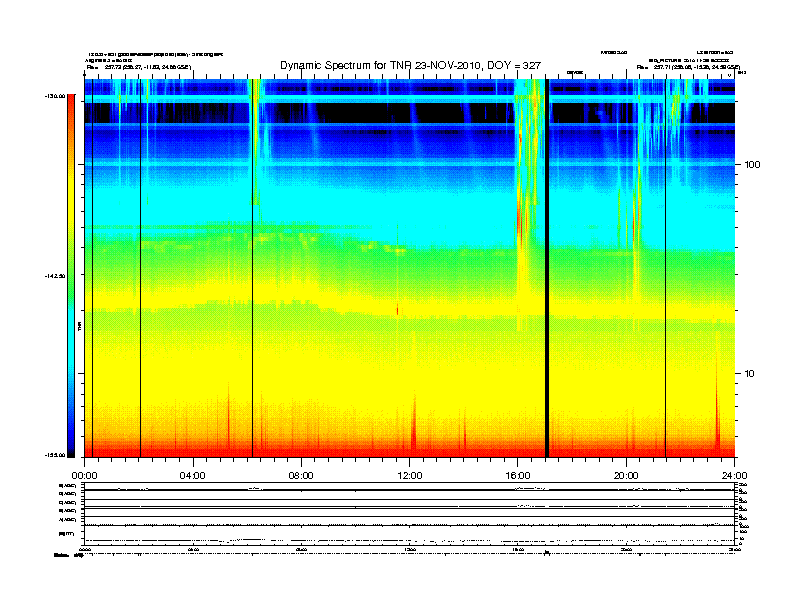Click the "00:00" time axis label
Image resolution: width=792 pixels, height=612 pixels.
84,476
